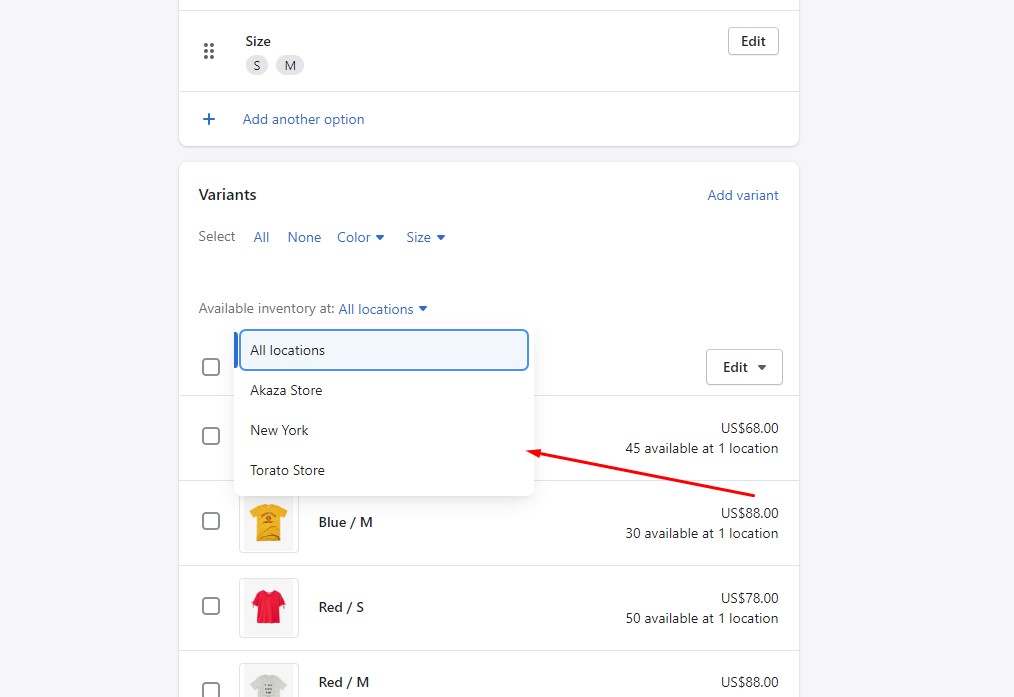Click the plus icon for adding option
Screen dimensions: 1014x697
[x=209, y=119]
